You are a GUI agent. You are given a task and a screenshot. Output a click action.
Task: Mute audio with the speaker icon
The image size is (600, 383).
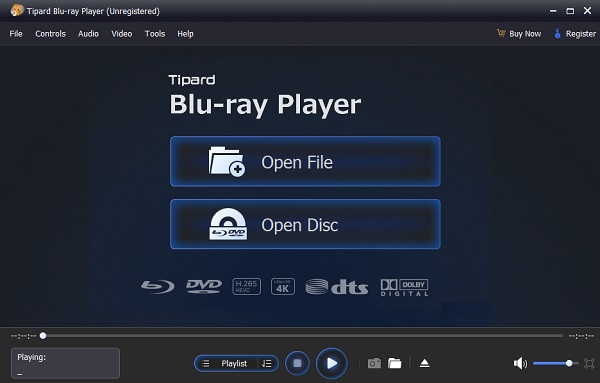[x=520, y=363]
